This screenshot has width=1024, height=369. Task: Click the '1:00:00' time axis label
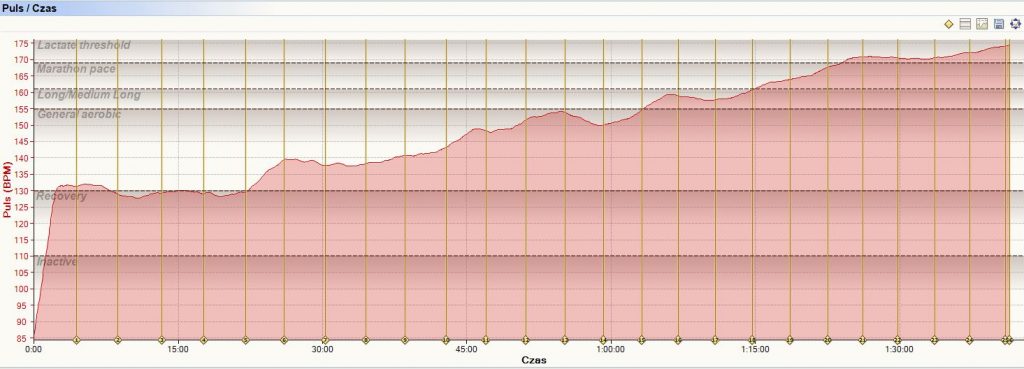[x=611, y=349]
